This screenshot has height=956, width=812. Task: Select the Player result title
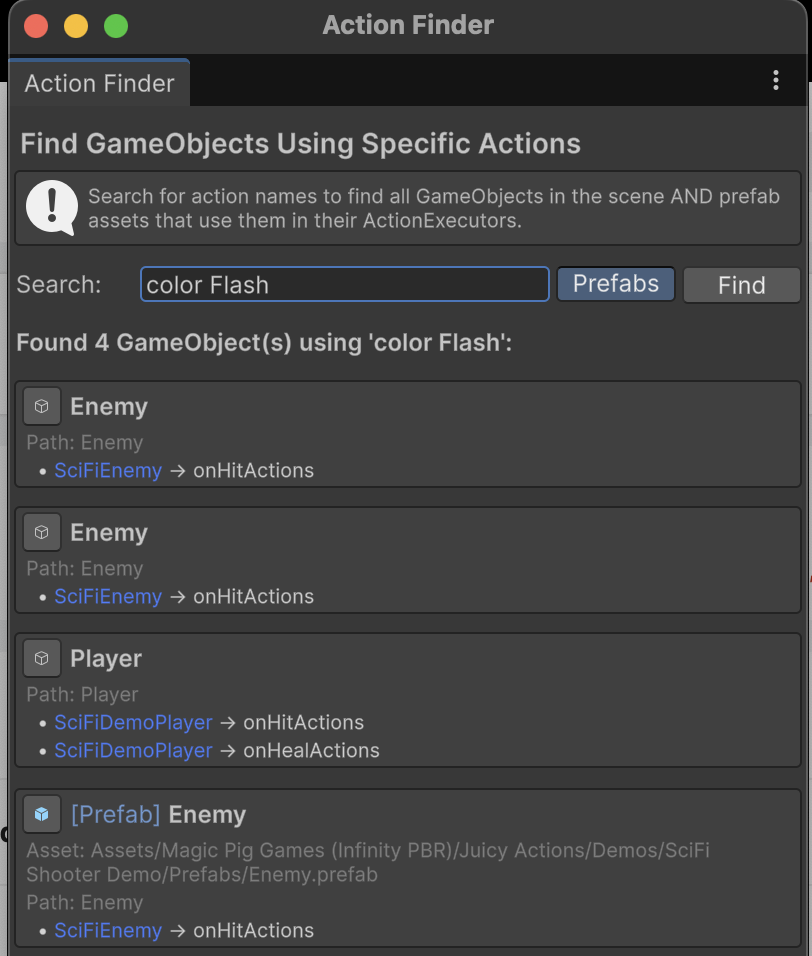[x=106, y=659]
